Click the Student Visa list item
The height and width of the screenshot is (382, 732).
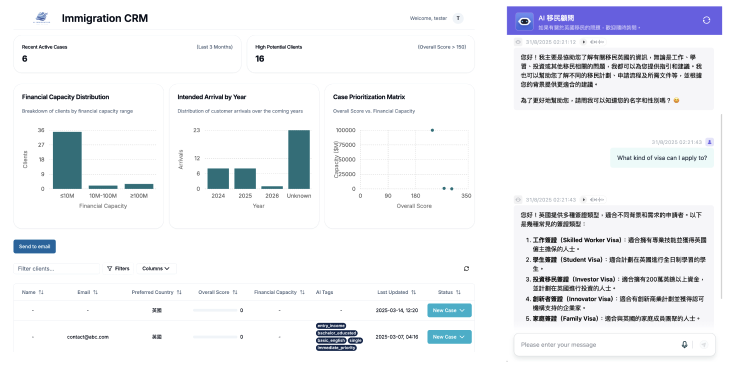pos(619,264)
